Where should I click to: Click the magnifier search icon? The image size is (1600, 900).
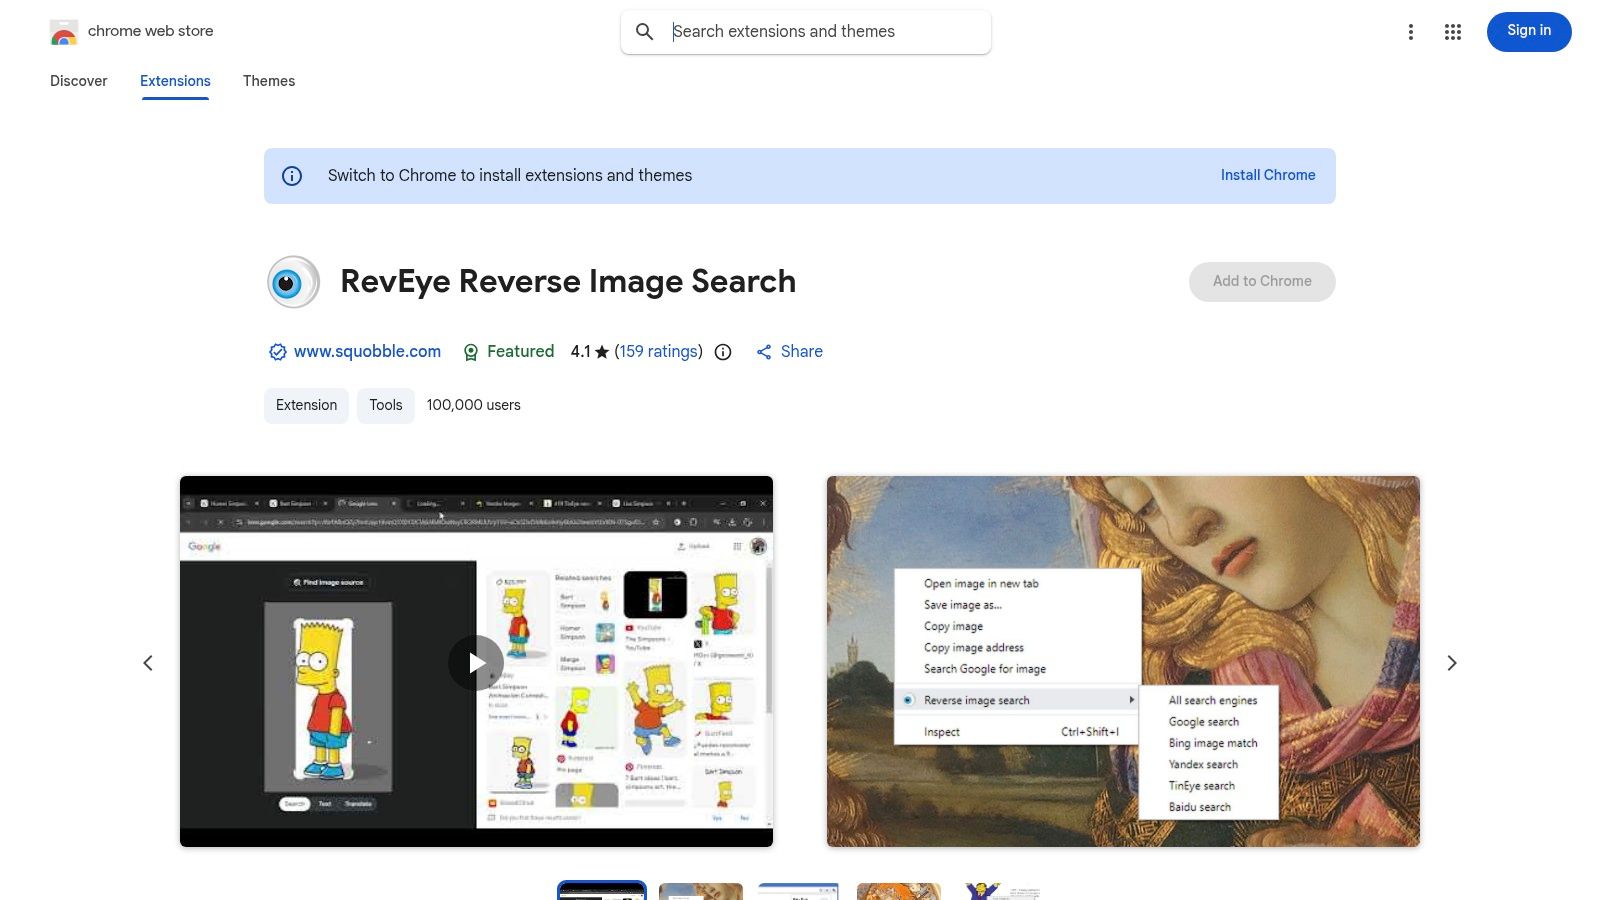(645, 32)
